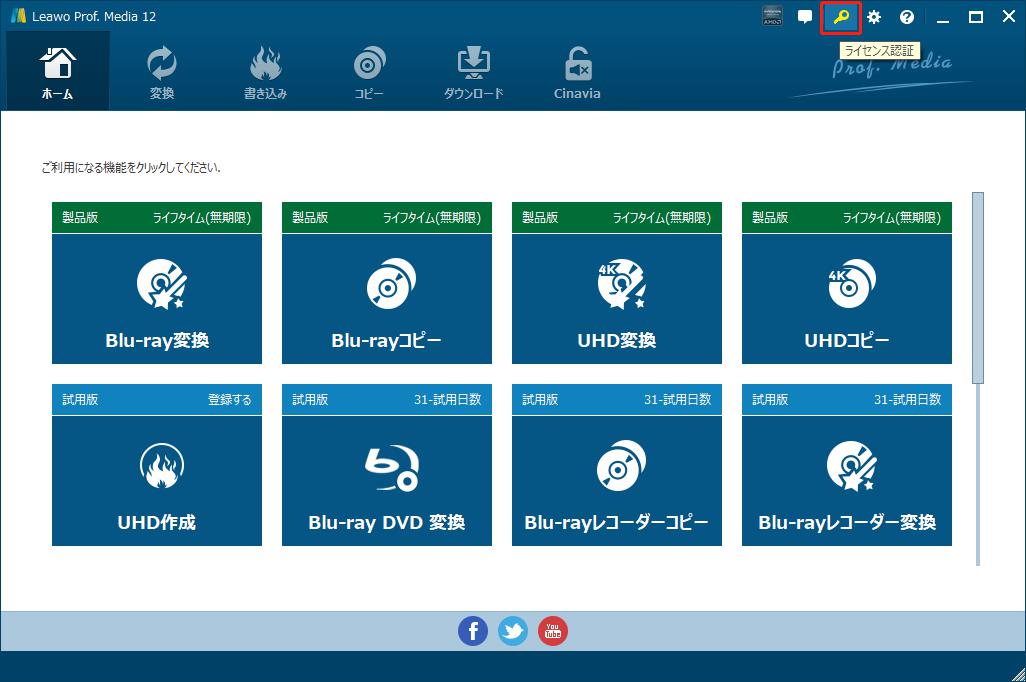Open the help question mark icon
Screen dimensions: 1026x682
point(906,17)
